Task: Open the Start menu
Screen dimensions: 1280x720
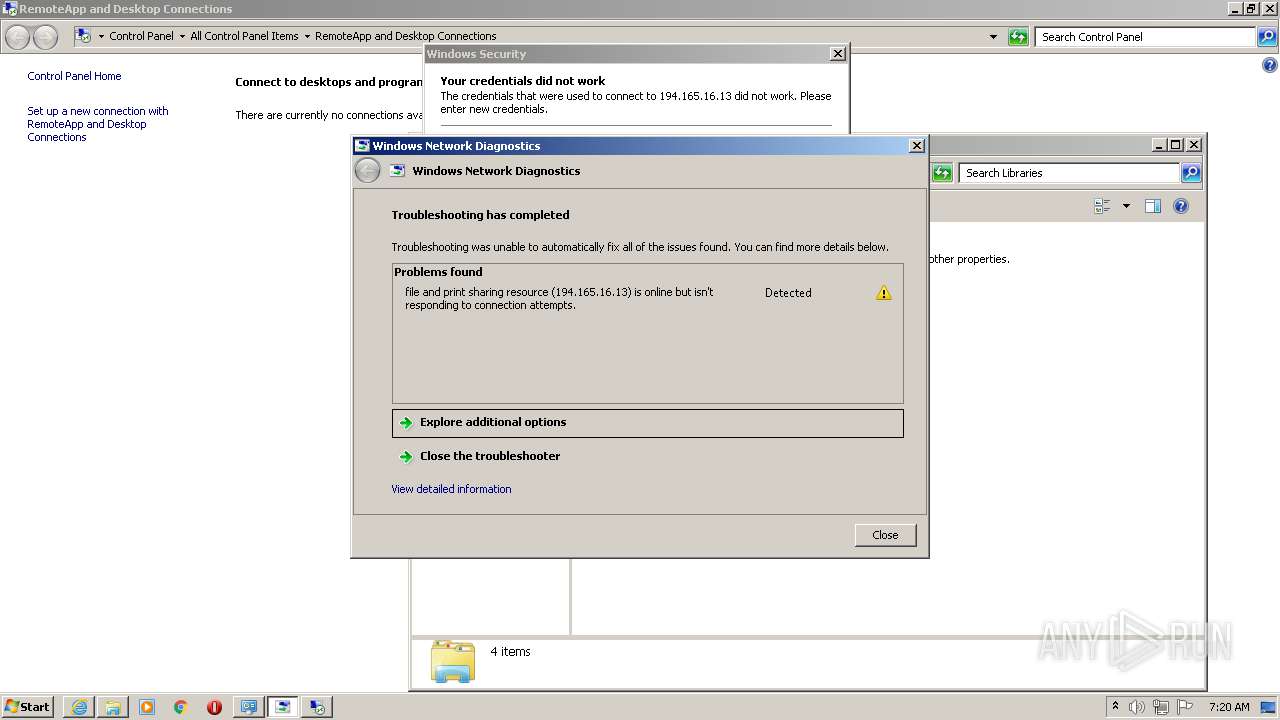Action: [27, 706]
